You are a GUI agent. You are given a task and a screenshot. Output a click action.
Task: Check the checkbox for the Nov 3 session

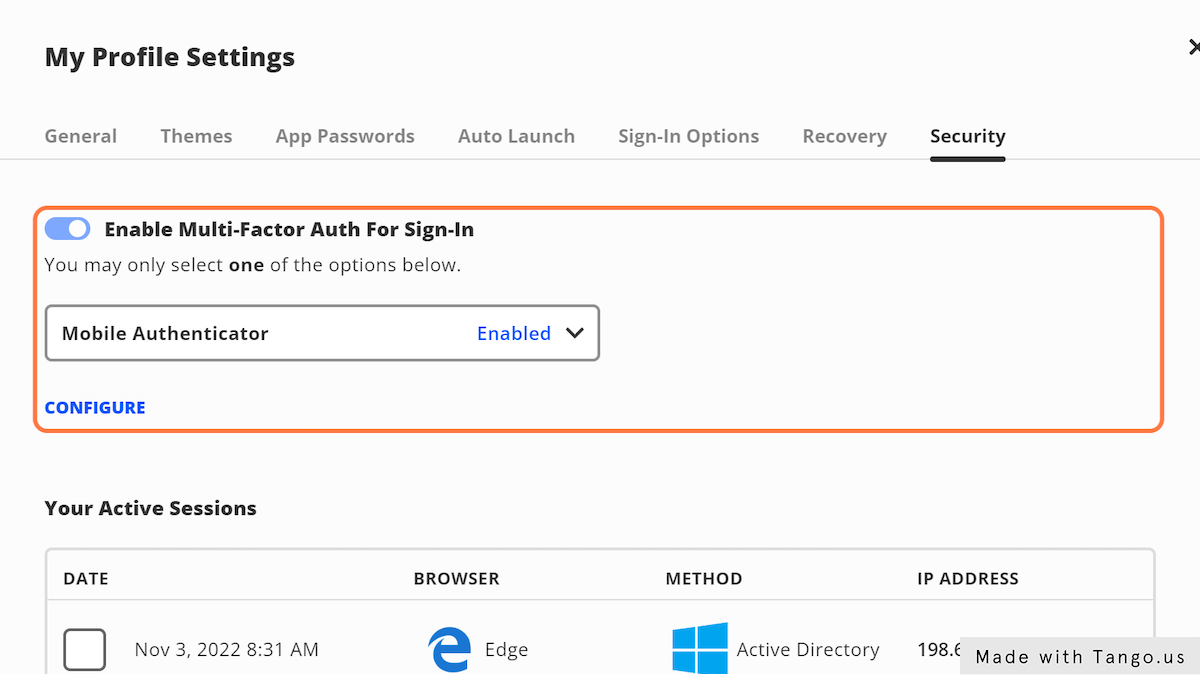(84, 649)
